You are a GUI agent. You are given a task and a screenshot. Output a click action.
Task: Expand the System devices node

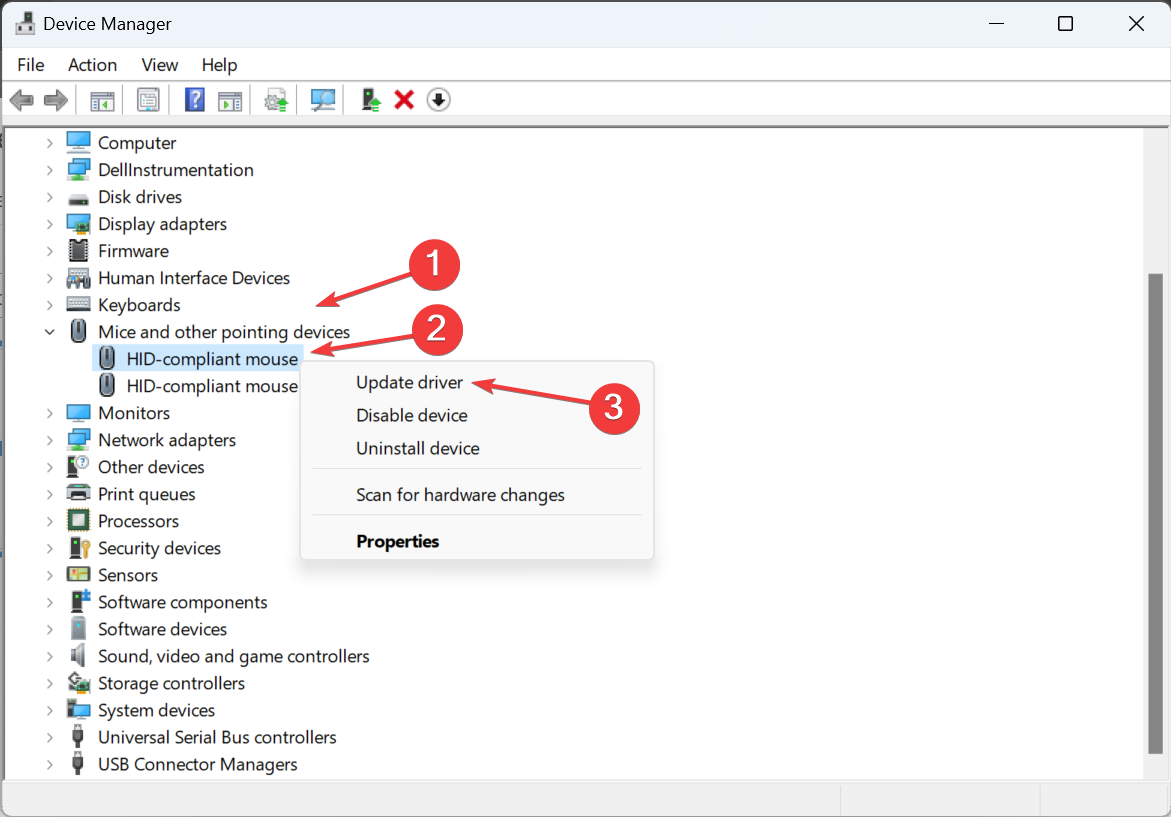pyautogui.click(x=49, y=711)
